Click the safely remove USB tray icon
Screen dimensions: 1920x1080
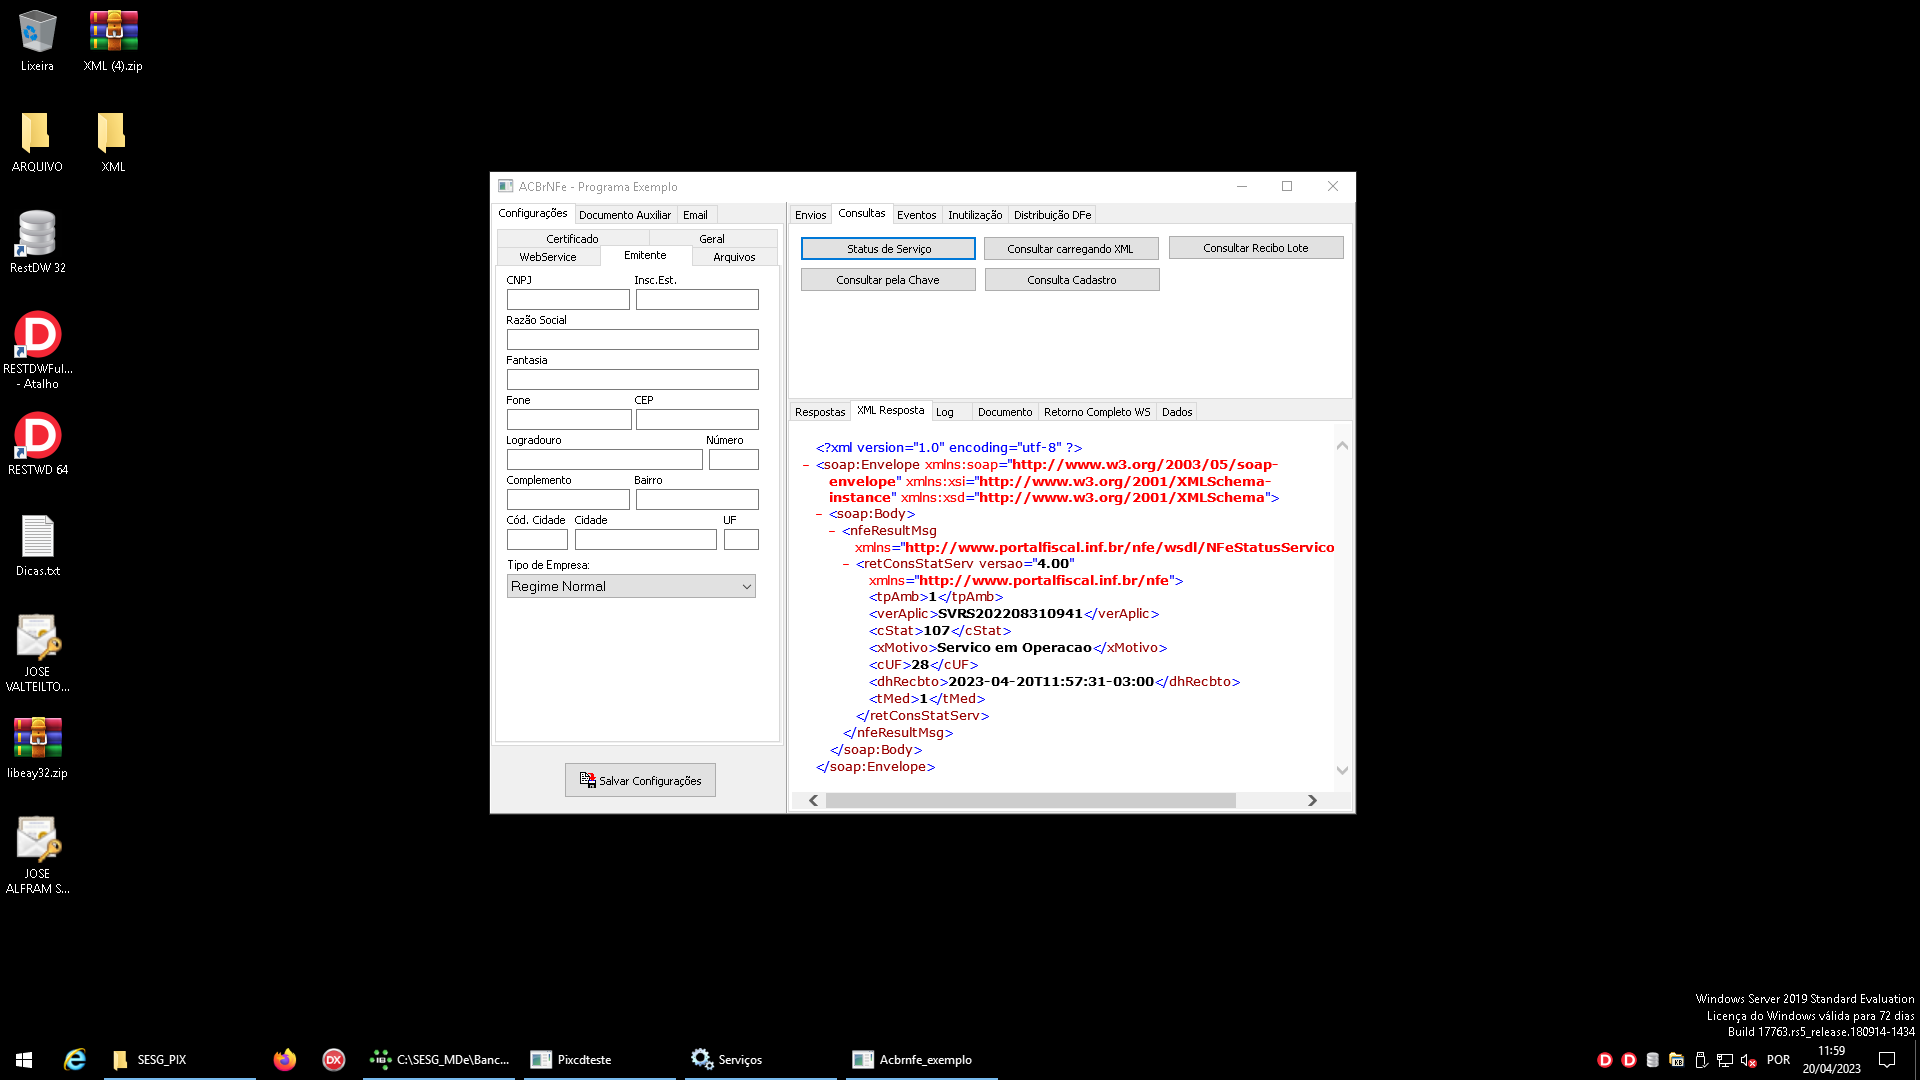(1701, 1060)
